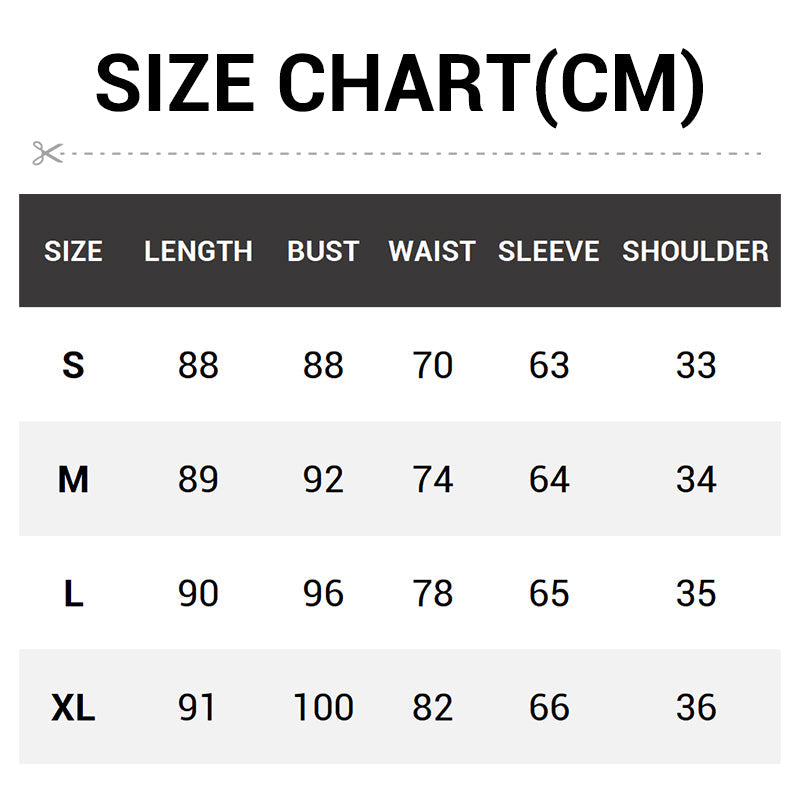
Task: Select the S waist value 70
Action: 433,366
